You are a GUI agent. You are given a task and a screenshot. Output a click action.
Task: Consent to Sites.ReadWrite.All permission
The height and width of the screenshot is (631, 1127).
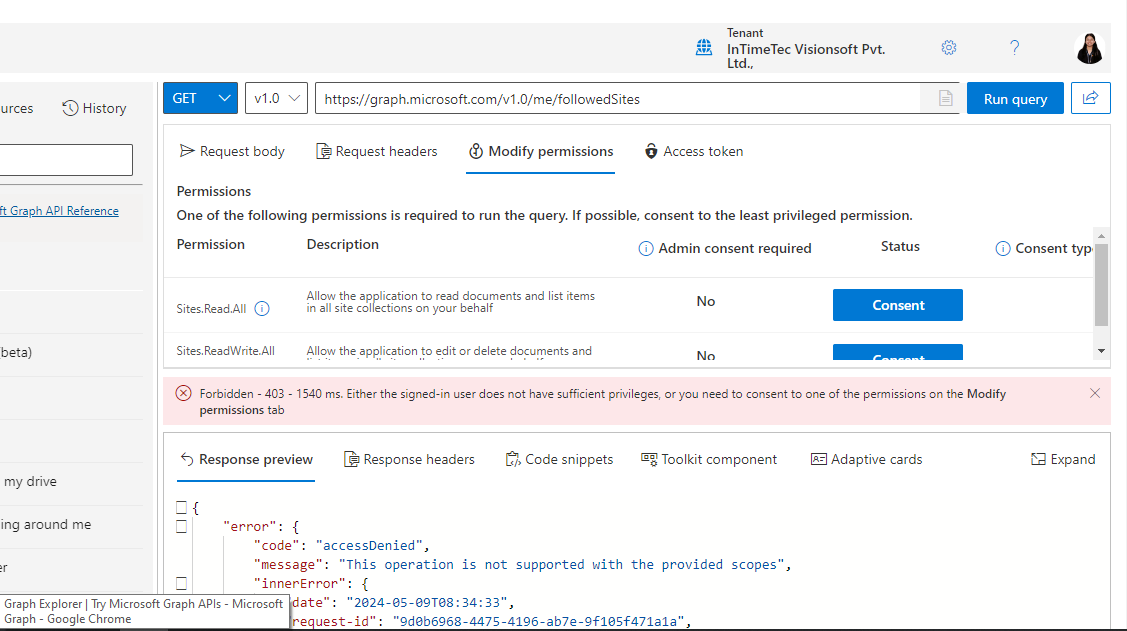click(x=898, y=352)
